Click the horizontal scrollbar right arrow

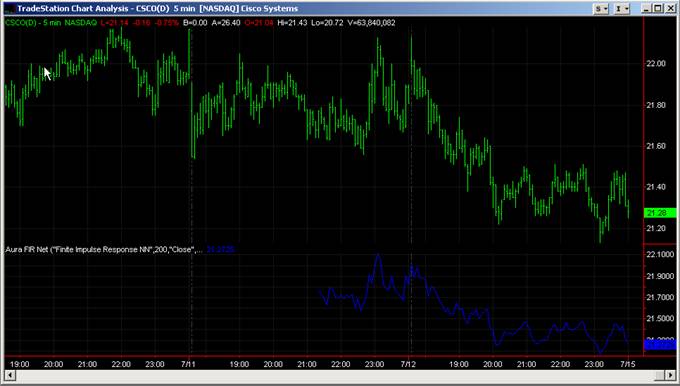point(670,375)
